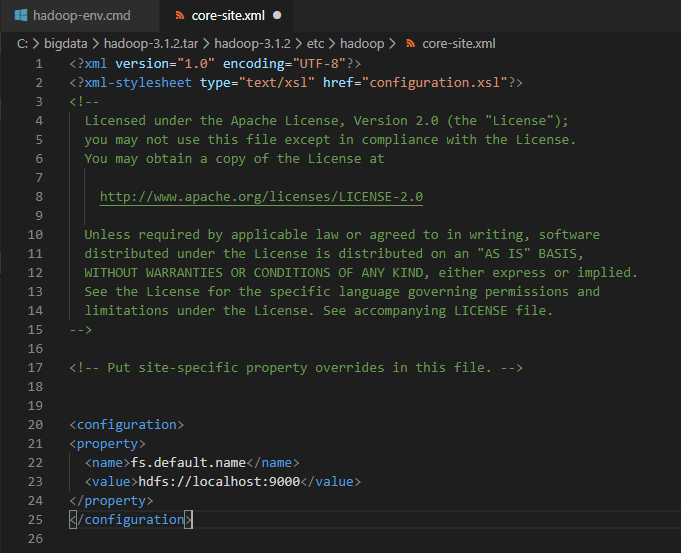Click the encoding="UTF-8" attribute
Viewport: 681px width, 553px height.
coord(284,63)
